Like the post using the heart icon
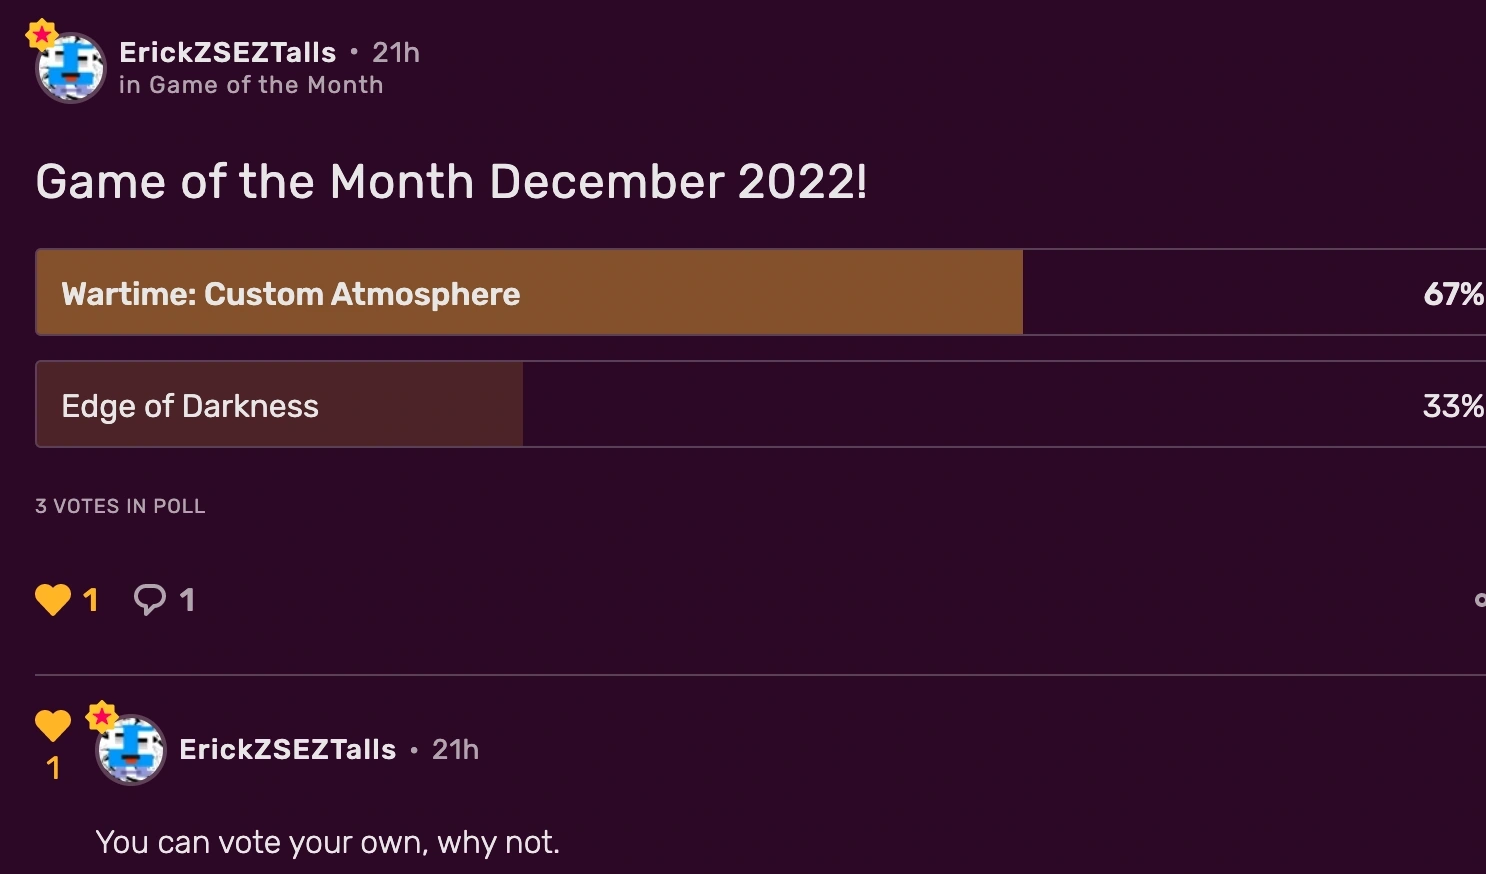 [x=54, y=599]
